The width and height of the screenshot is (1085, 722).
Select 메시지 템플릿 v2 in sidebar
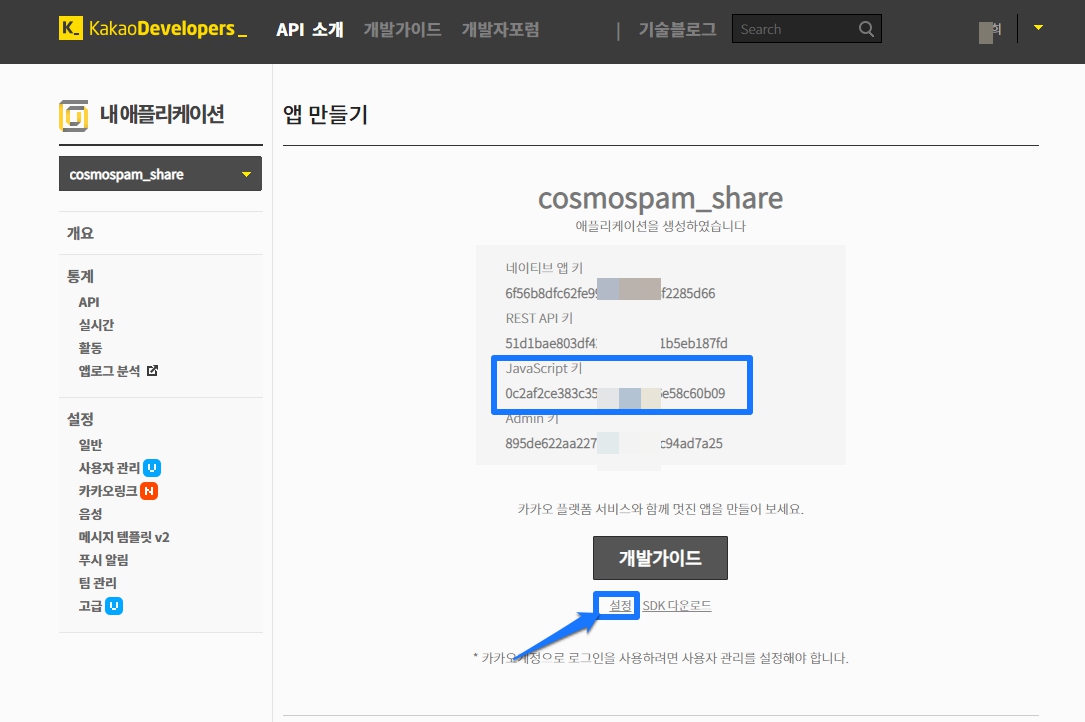coord(124,537)
